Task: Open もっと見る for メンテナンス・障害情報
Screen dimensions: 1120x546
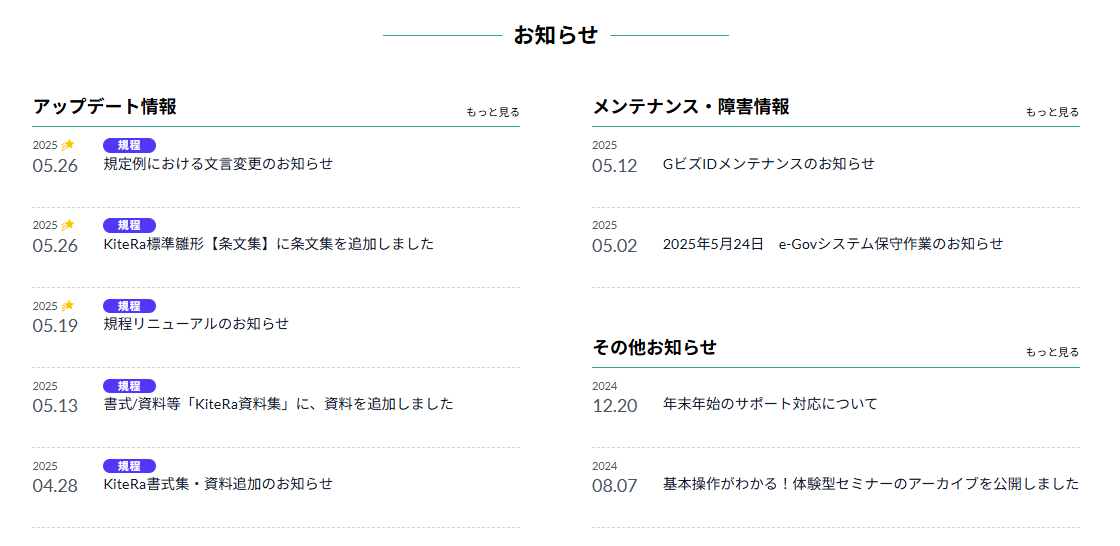Action: (1052, 111)
